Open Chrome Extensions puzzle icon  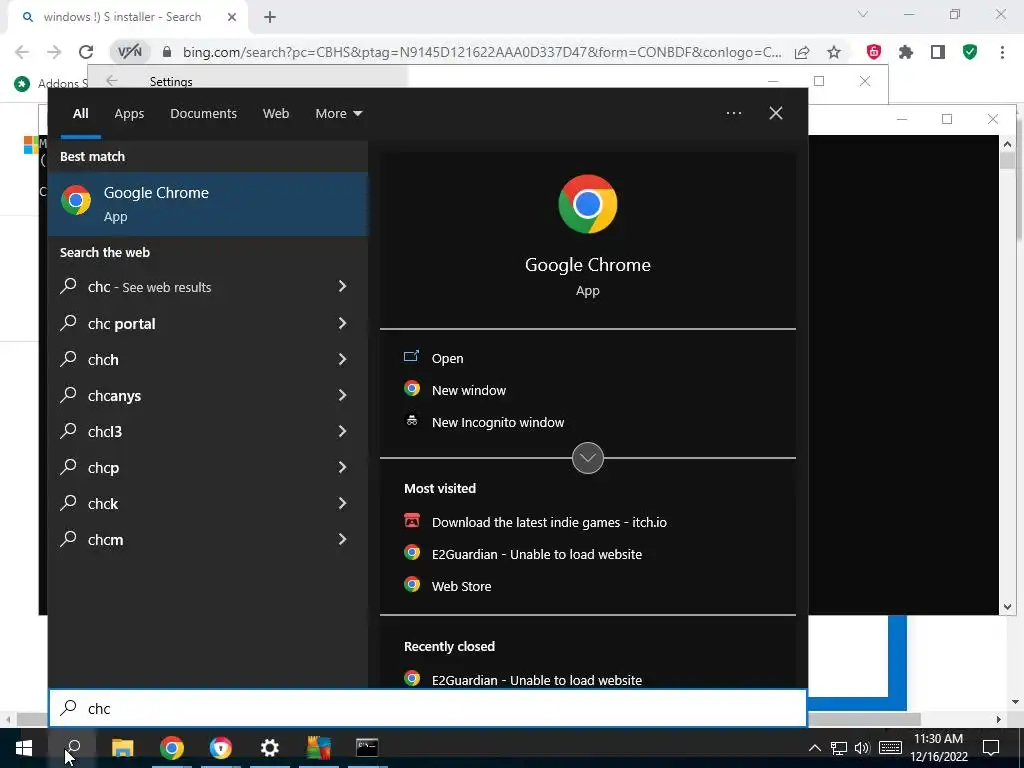pyautogui.click(x=906, y=52)
